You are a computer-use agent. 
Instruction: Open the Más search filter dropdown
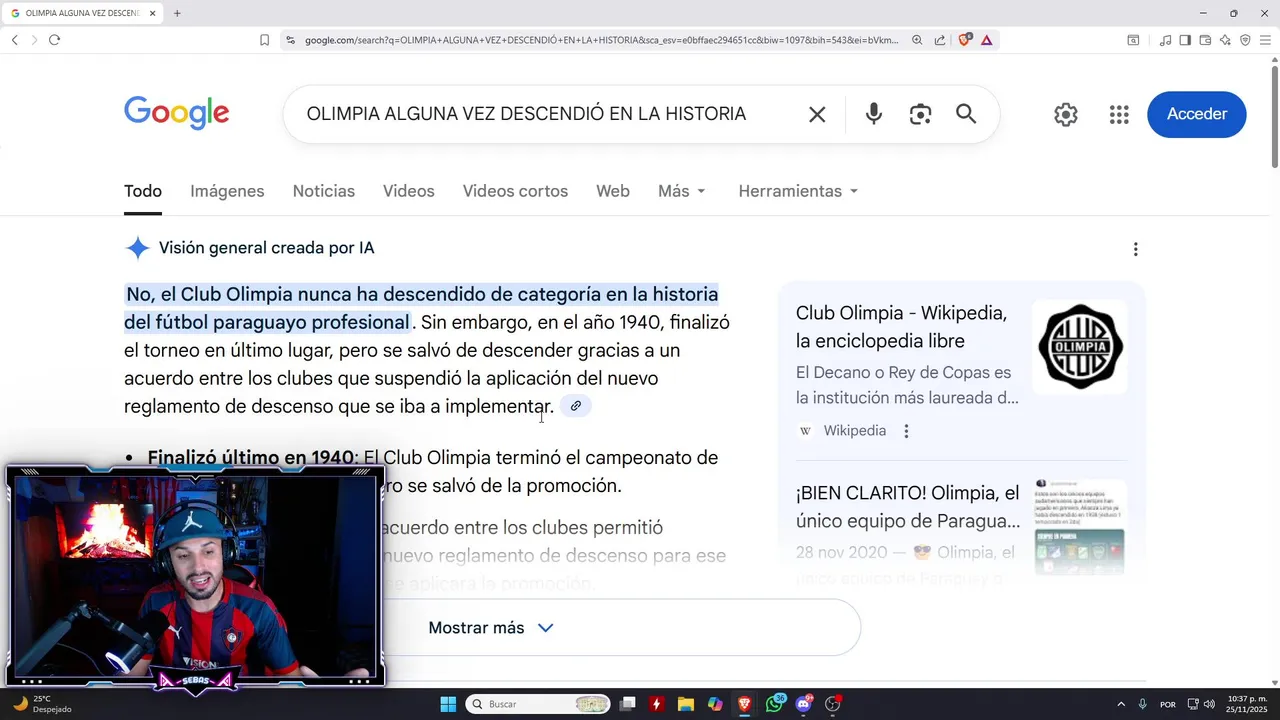coord(682,191)
